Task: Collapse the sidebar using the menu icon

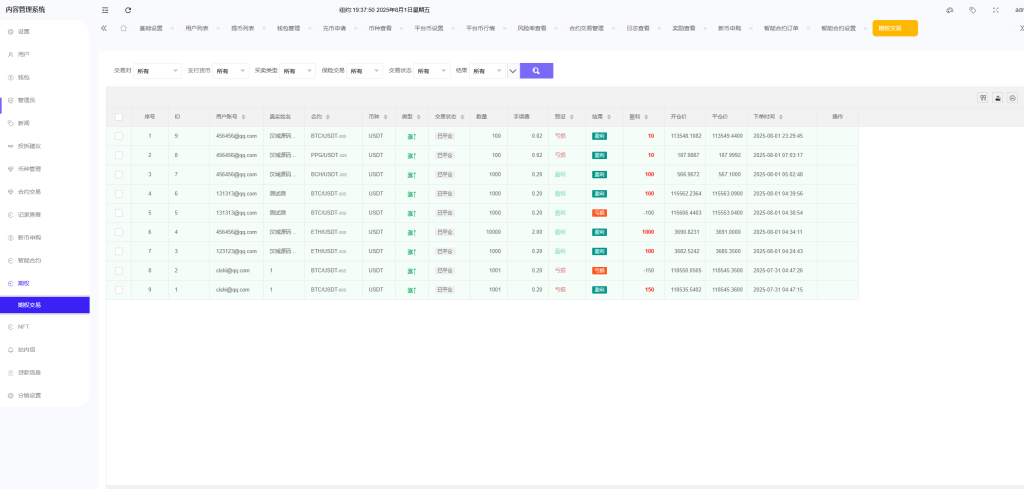Action: (x=105, y=9)
